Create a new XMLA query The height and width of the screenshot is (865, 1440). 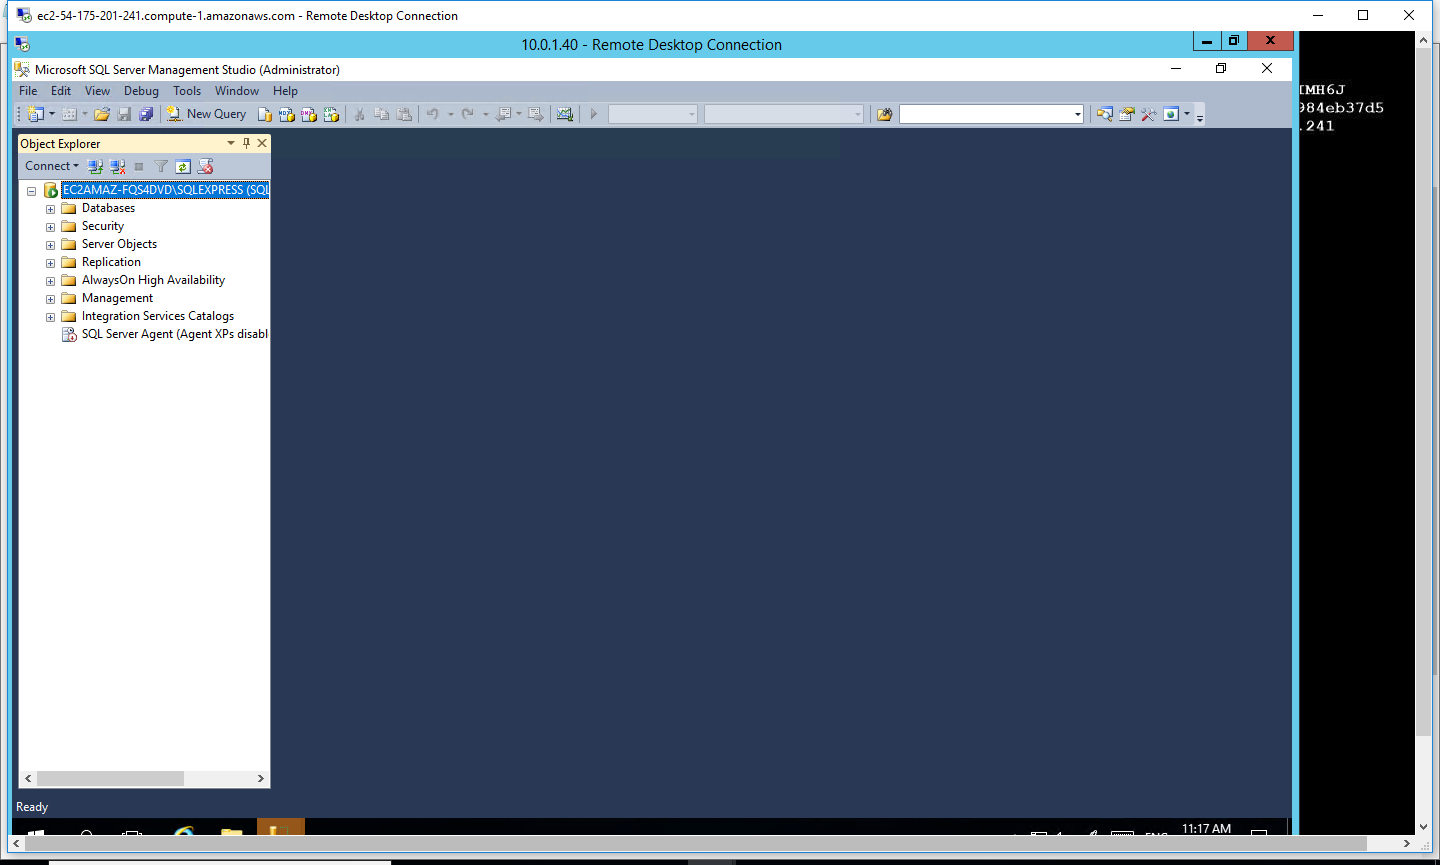[x=333, y=113]
